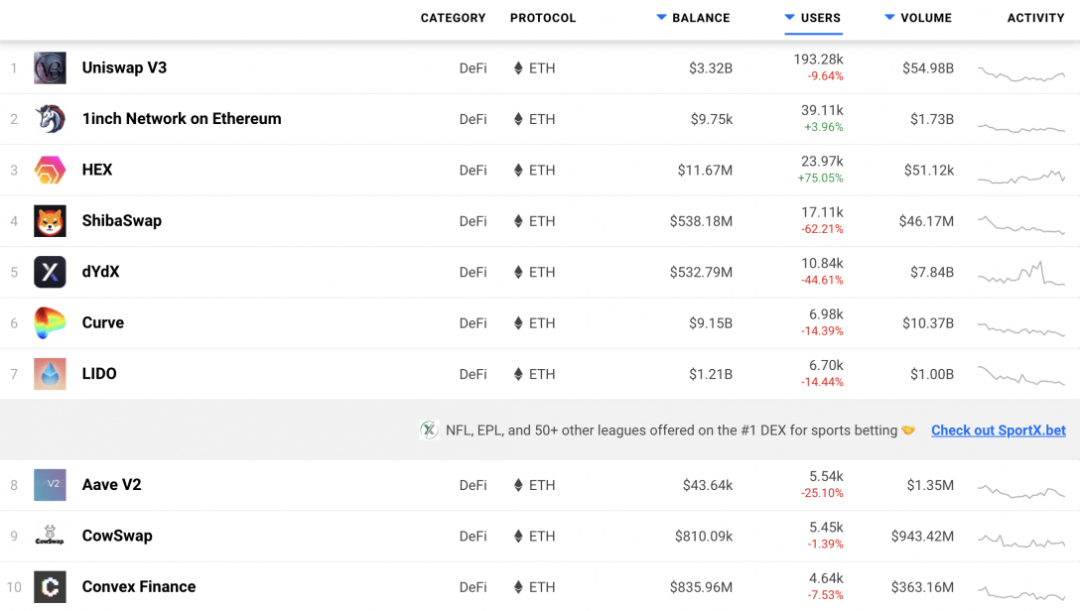Click the Protocol column header
Viewport: 1080px width, 611px height.
(x=543, y=18)
